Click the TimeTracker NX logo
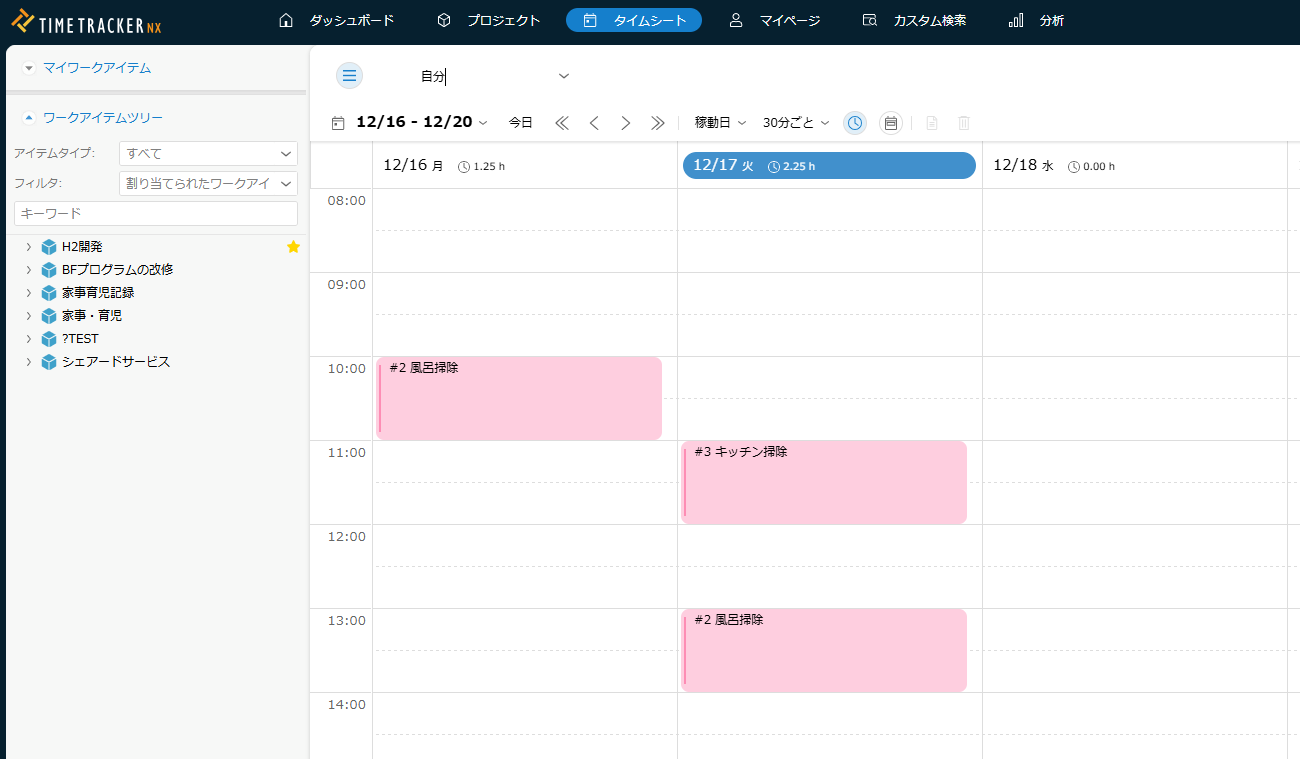The width and height of the screenshot is (1300, 759). [x=86, y=21]
